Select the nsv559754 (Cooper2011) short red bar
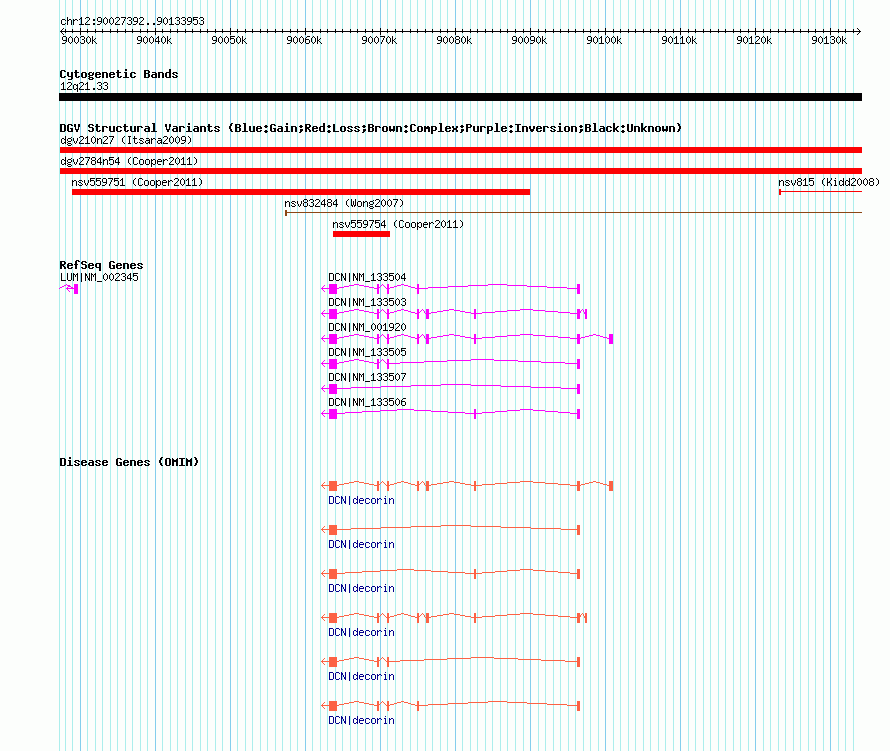The width and height of the screenshot is (890, 751). [x=361, y=234]
